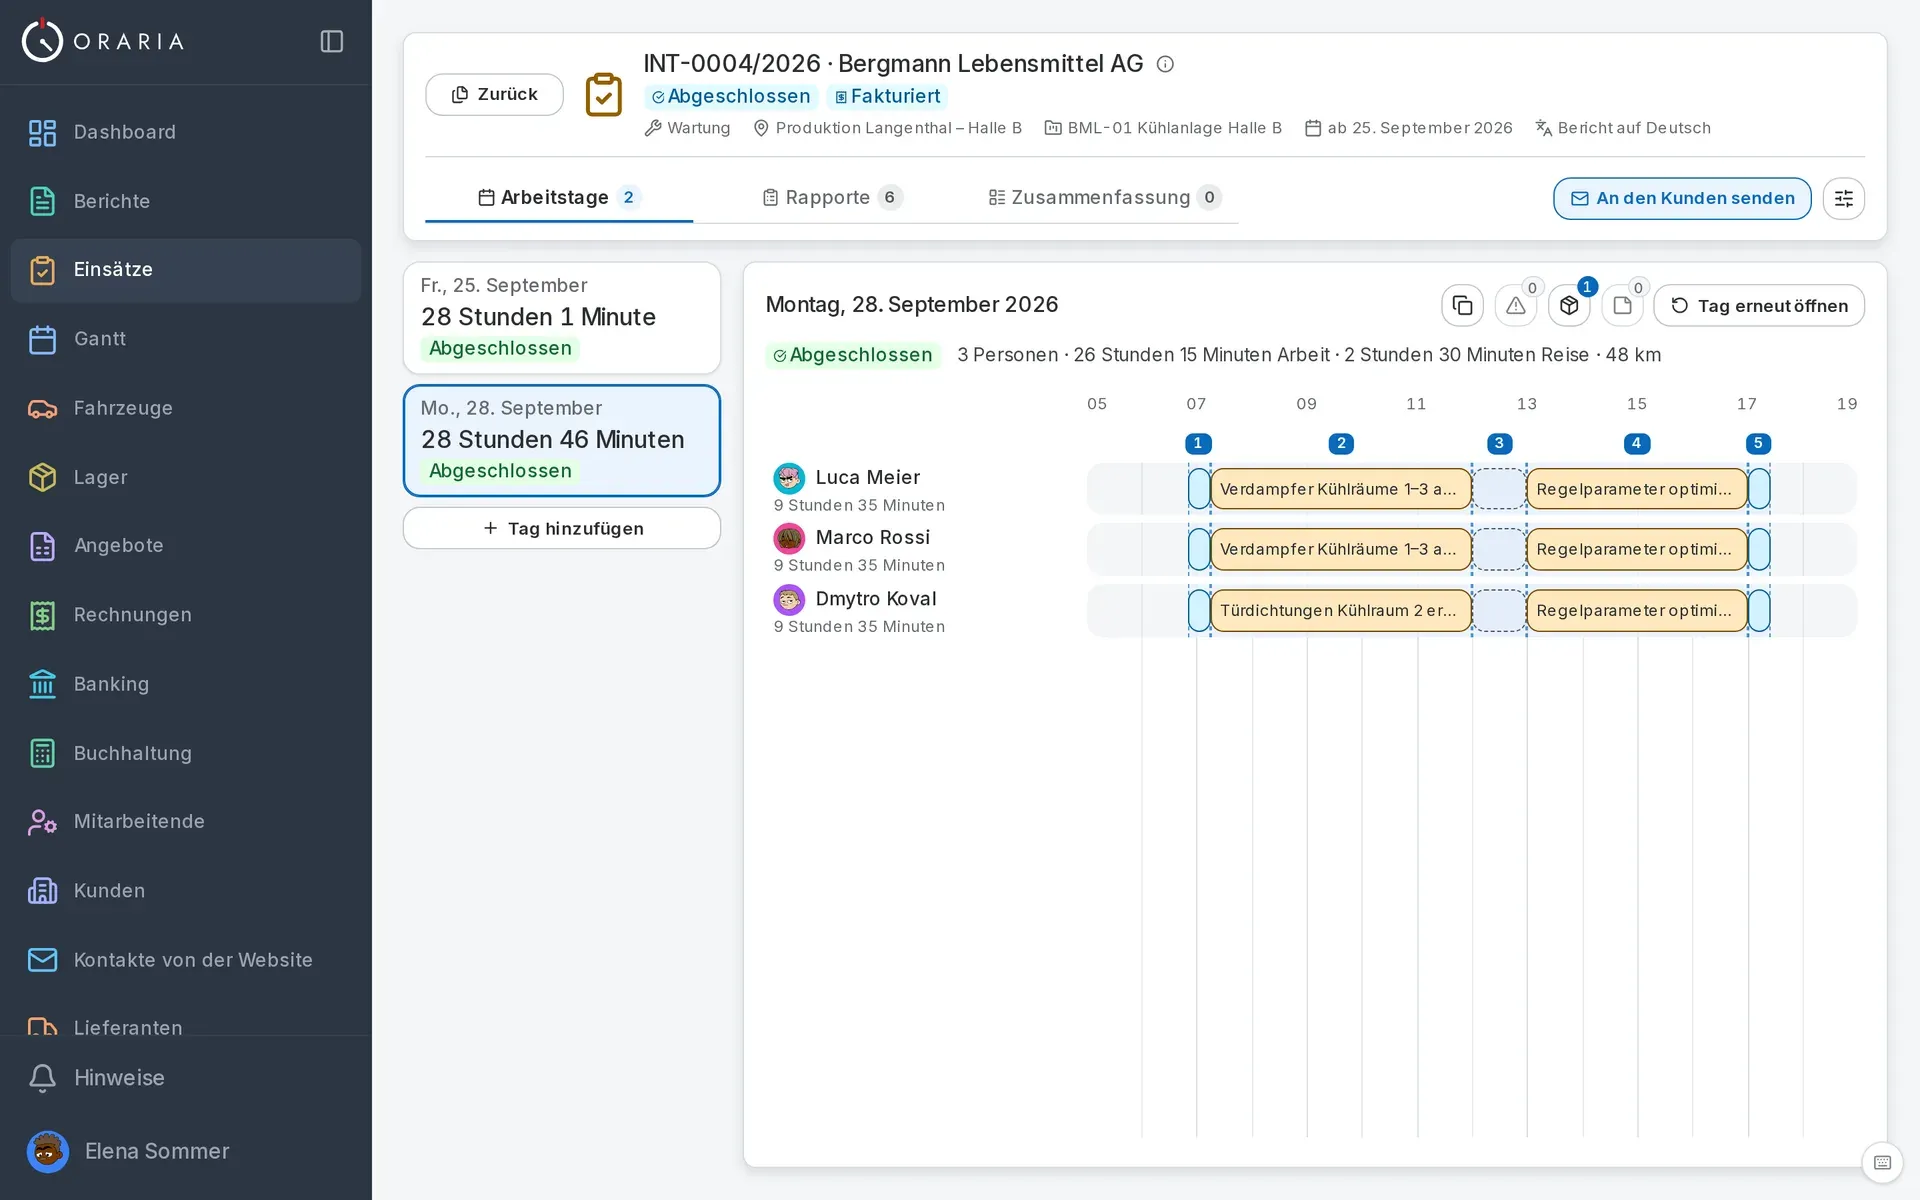Open Elena Sommer user profile
This screenshot has height=1200, width=1920.
coord(186,1151)
